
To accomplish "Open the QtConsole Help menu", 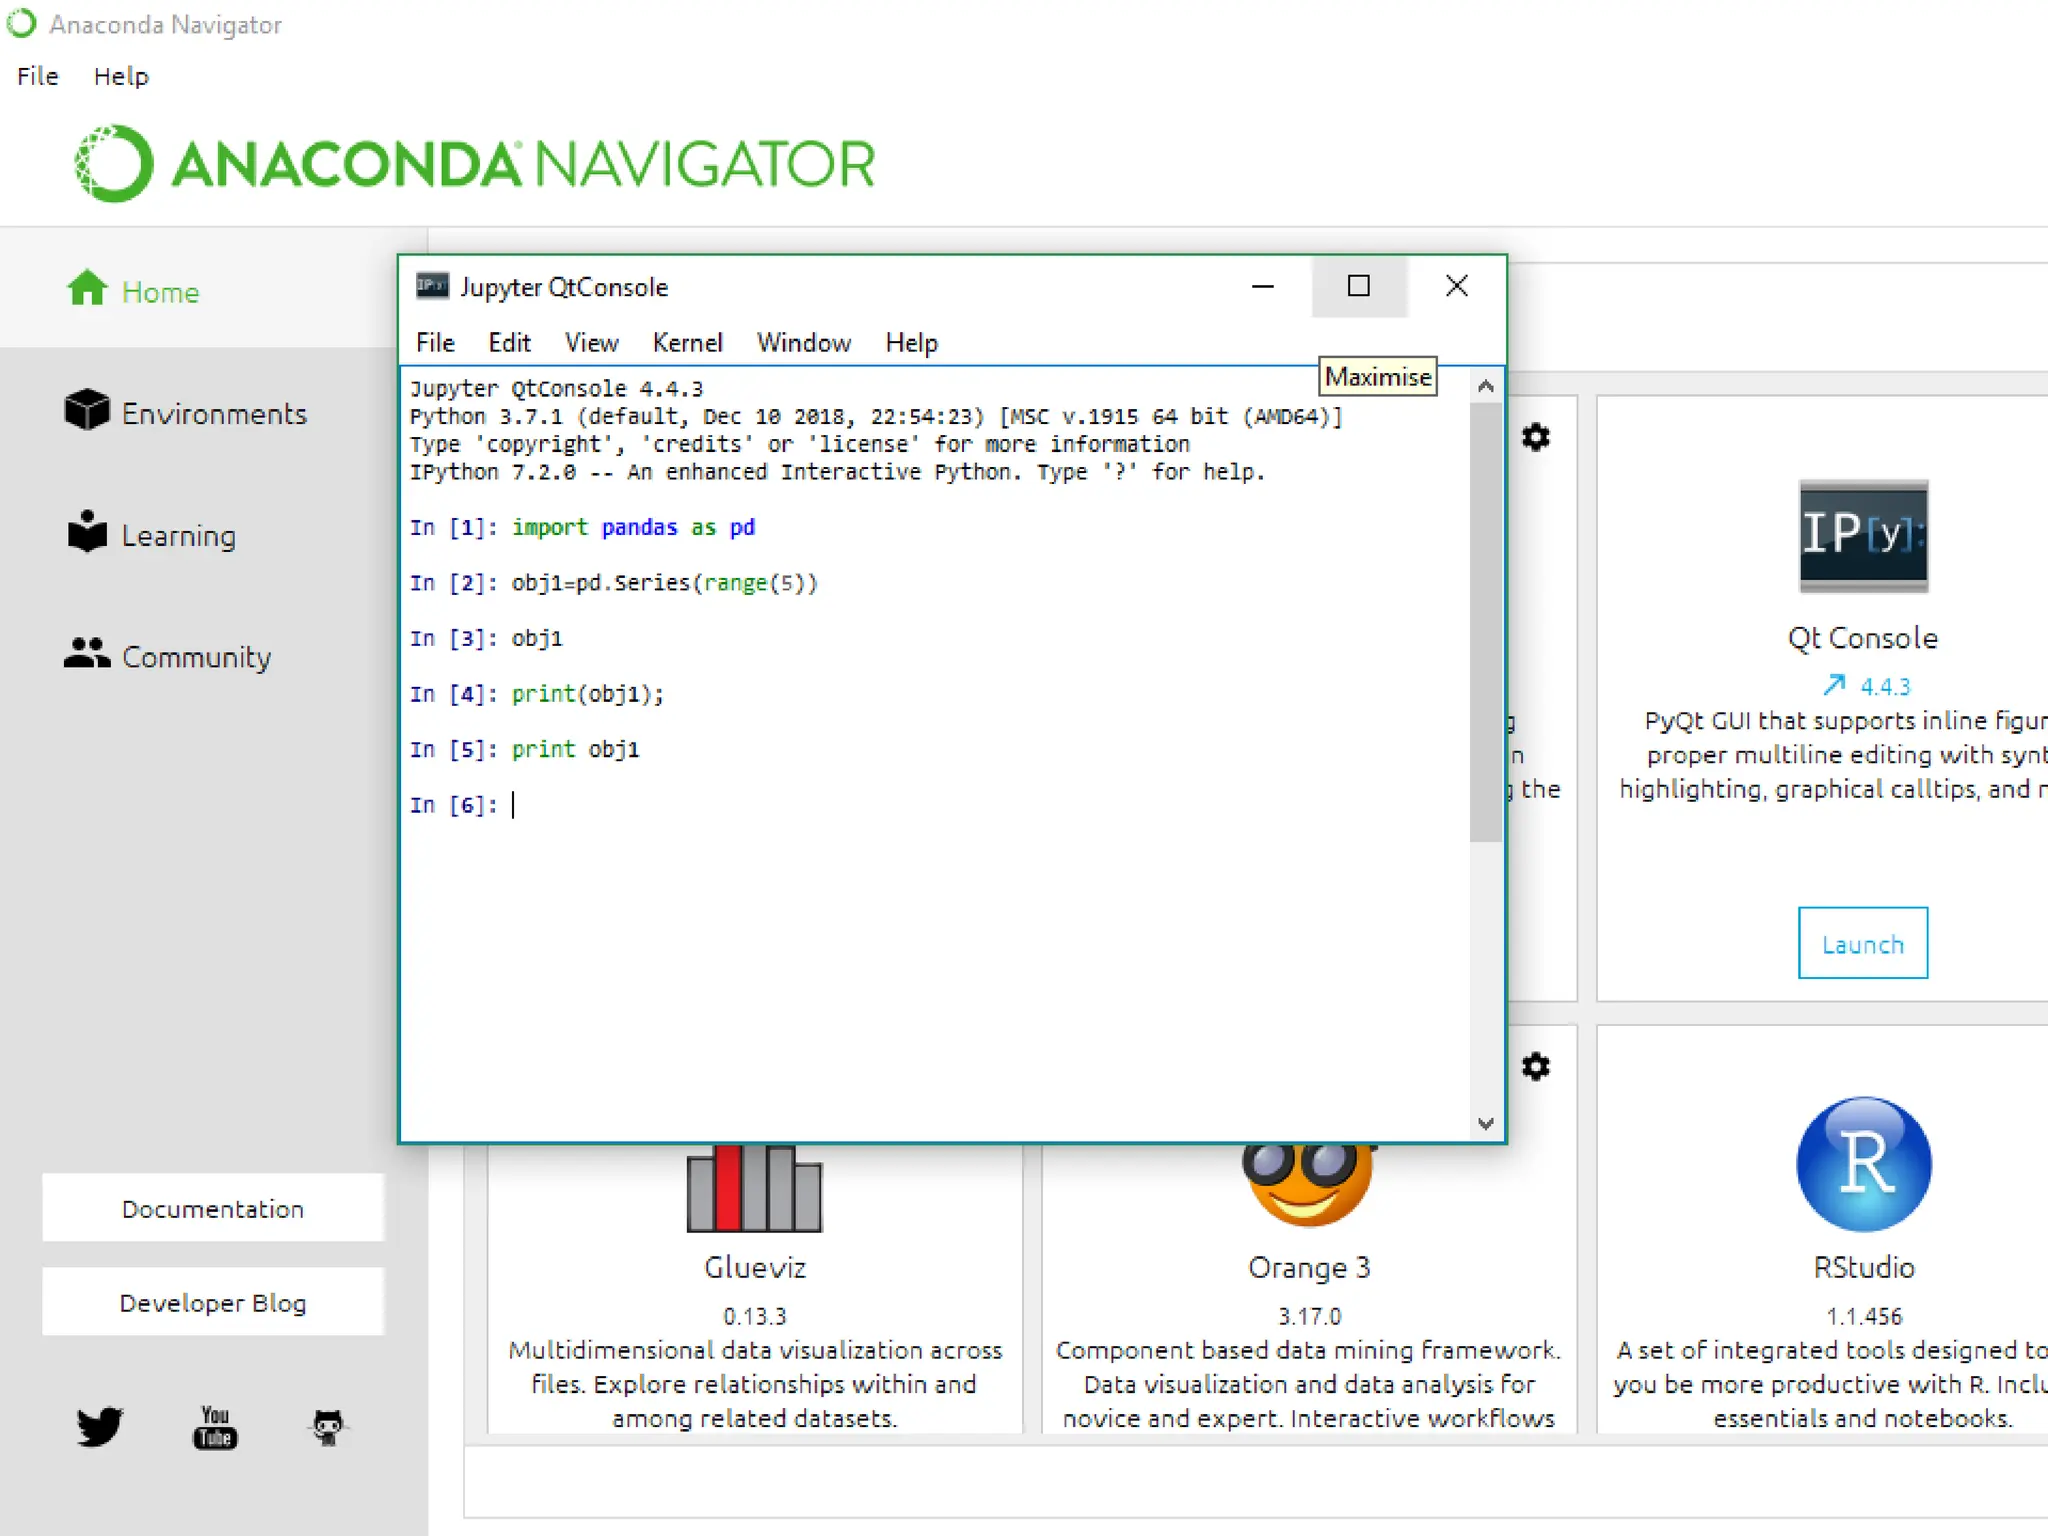I will tap(911, 342).
